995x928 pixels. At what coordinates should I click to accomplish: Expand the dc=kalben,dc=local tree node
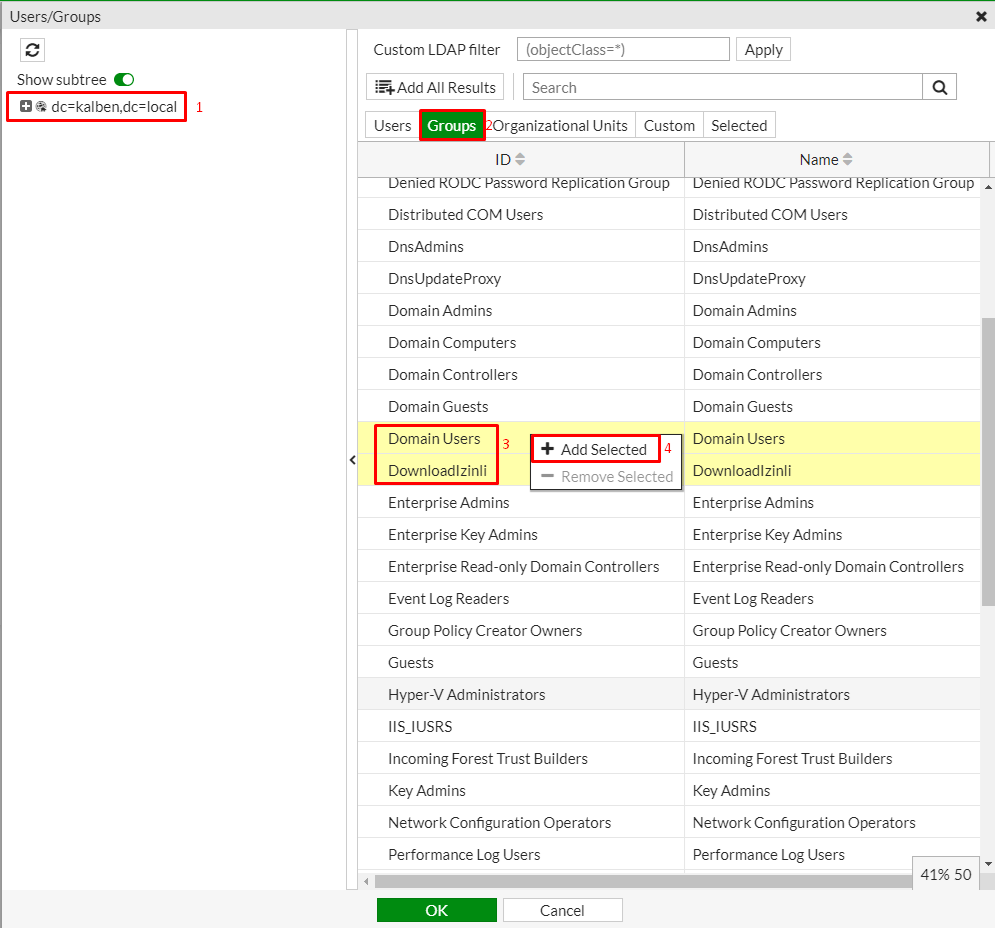click(x=26, y=106)
